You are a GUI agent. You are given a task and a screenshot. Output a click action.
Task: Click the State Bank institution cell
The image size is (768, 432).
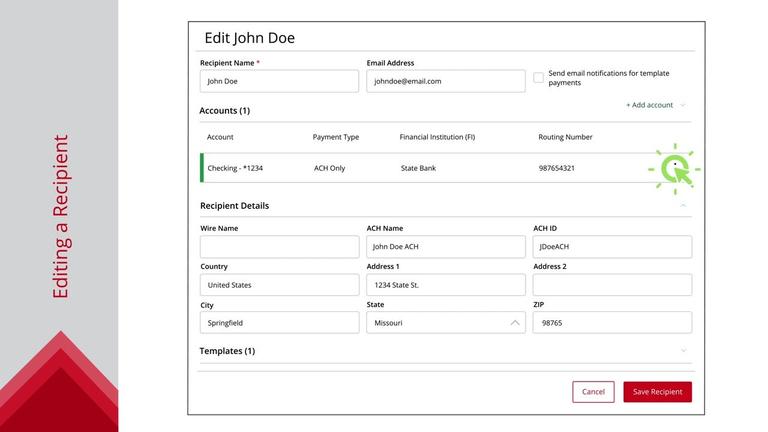[x=418, y=168]
